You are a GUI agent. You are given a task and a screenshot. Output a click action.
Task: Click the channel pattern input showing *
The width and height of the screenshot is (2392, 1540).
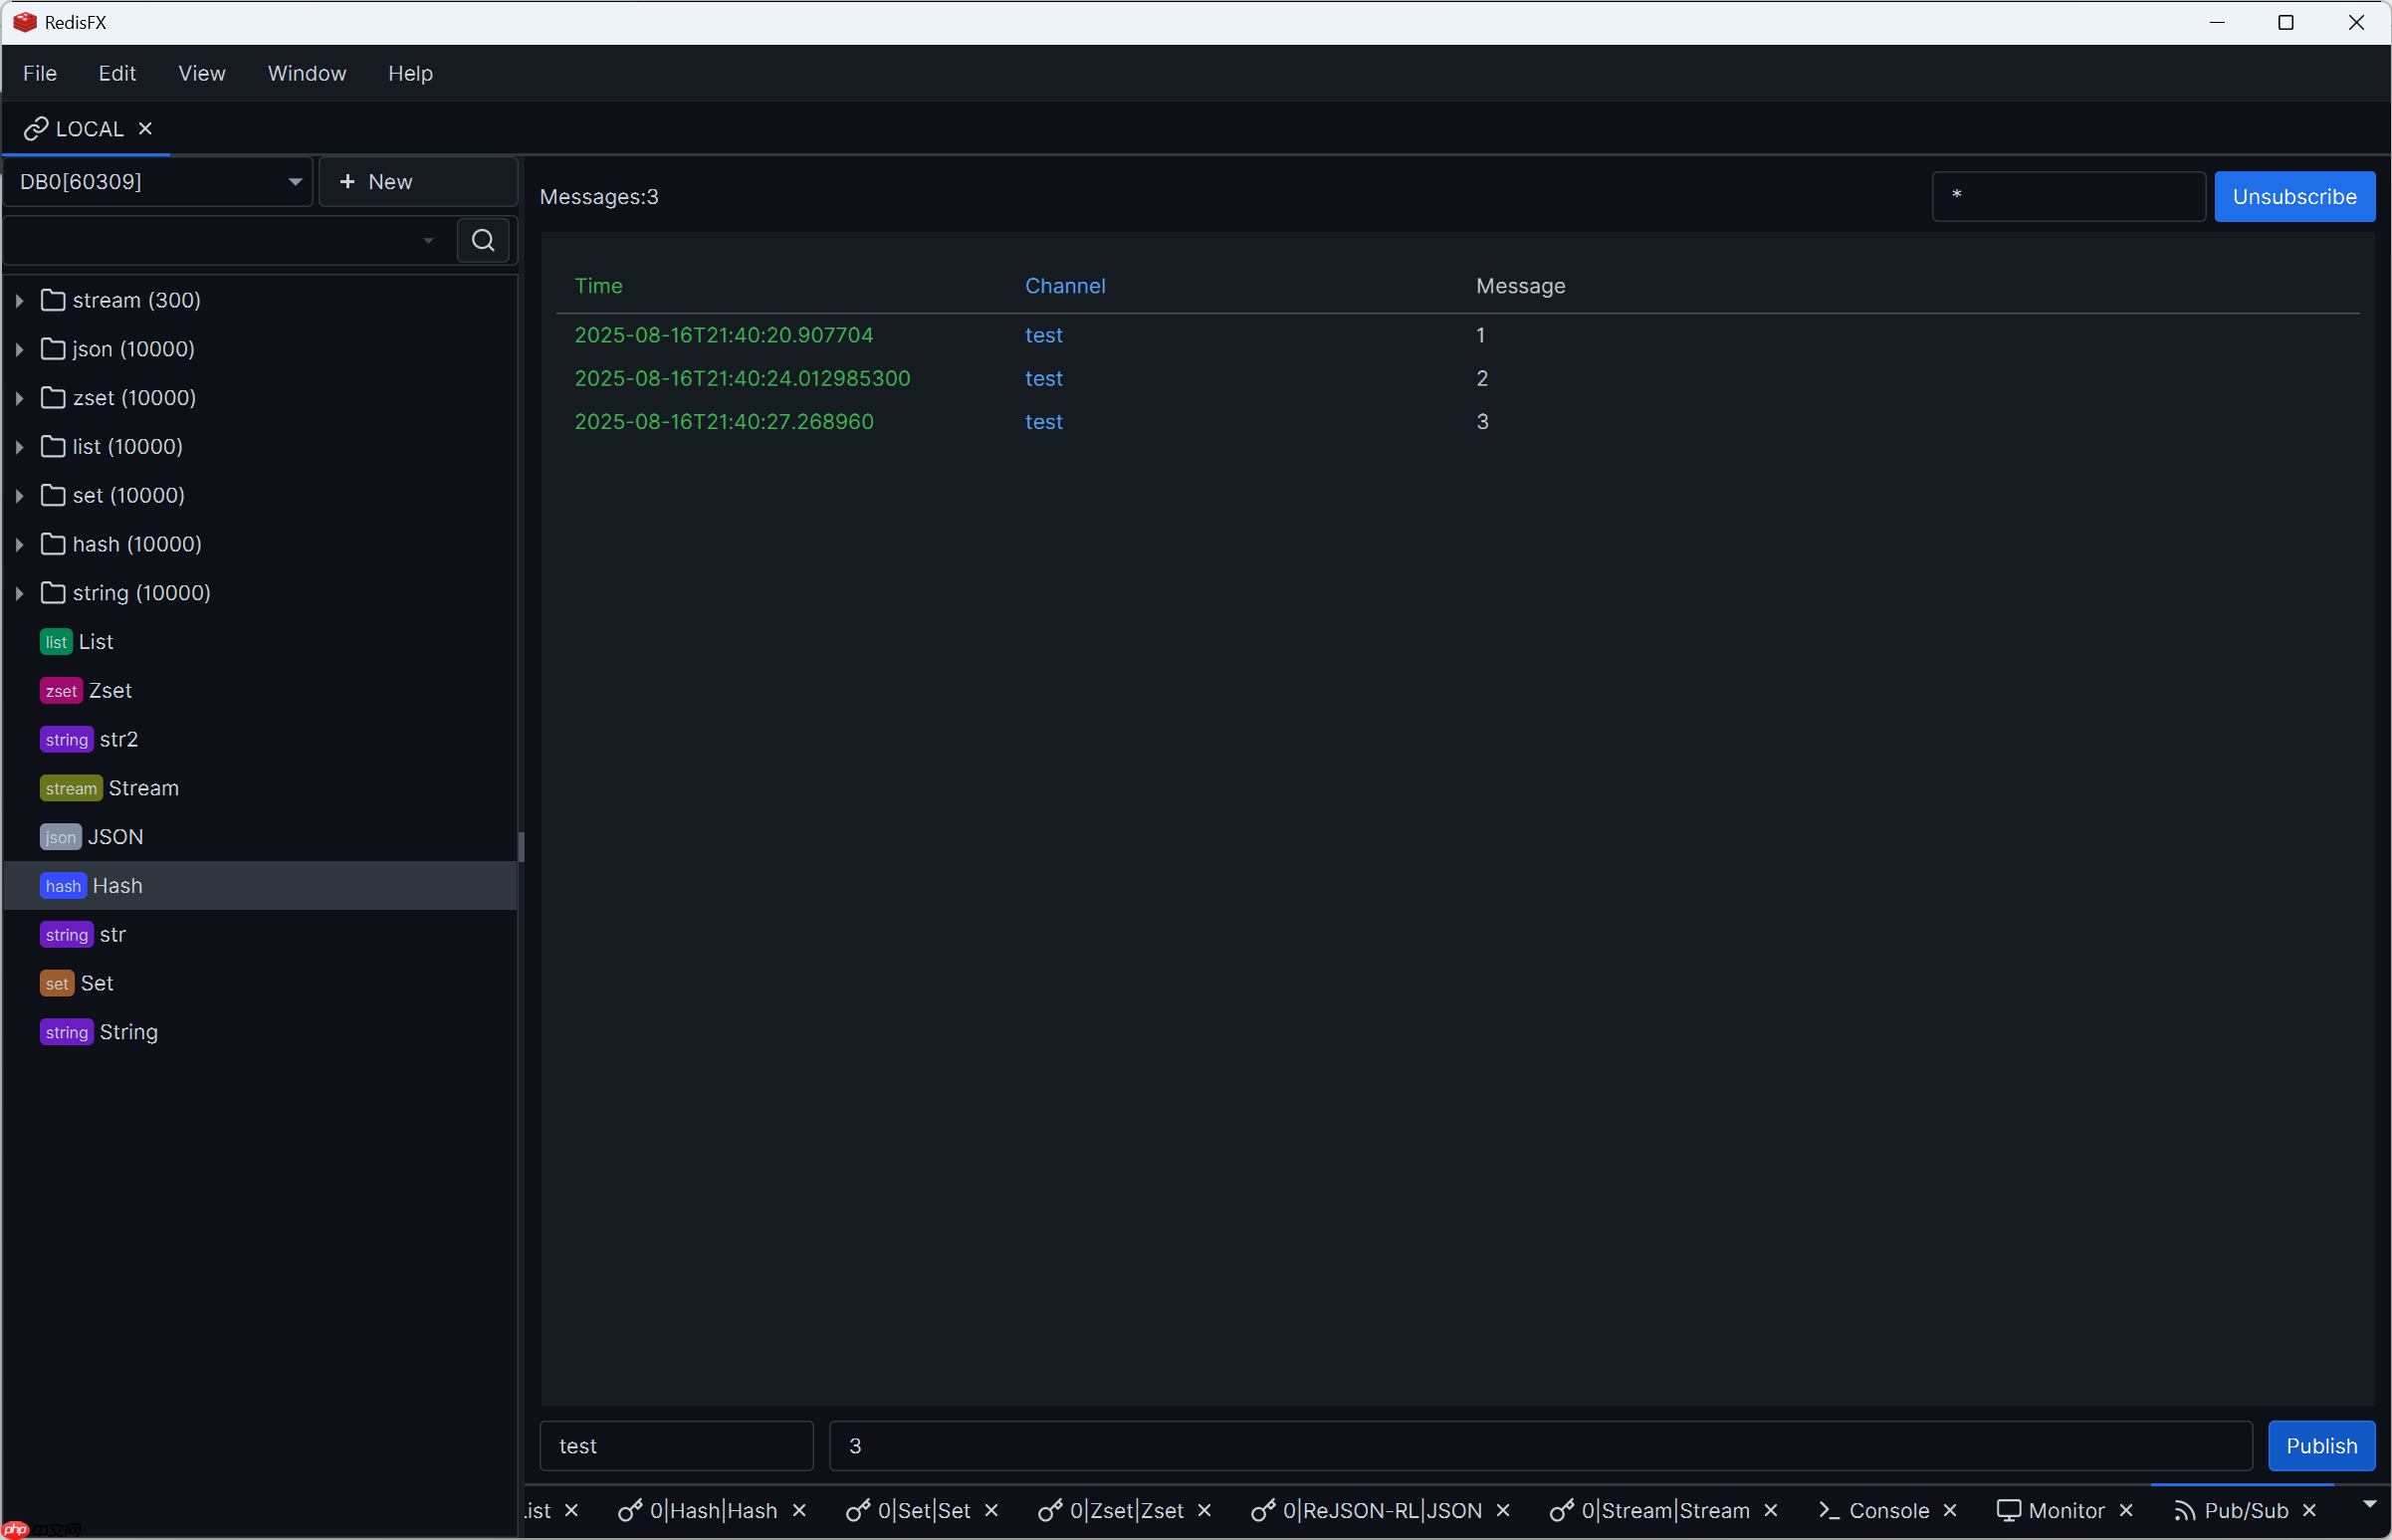point(2068,196)
